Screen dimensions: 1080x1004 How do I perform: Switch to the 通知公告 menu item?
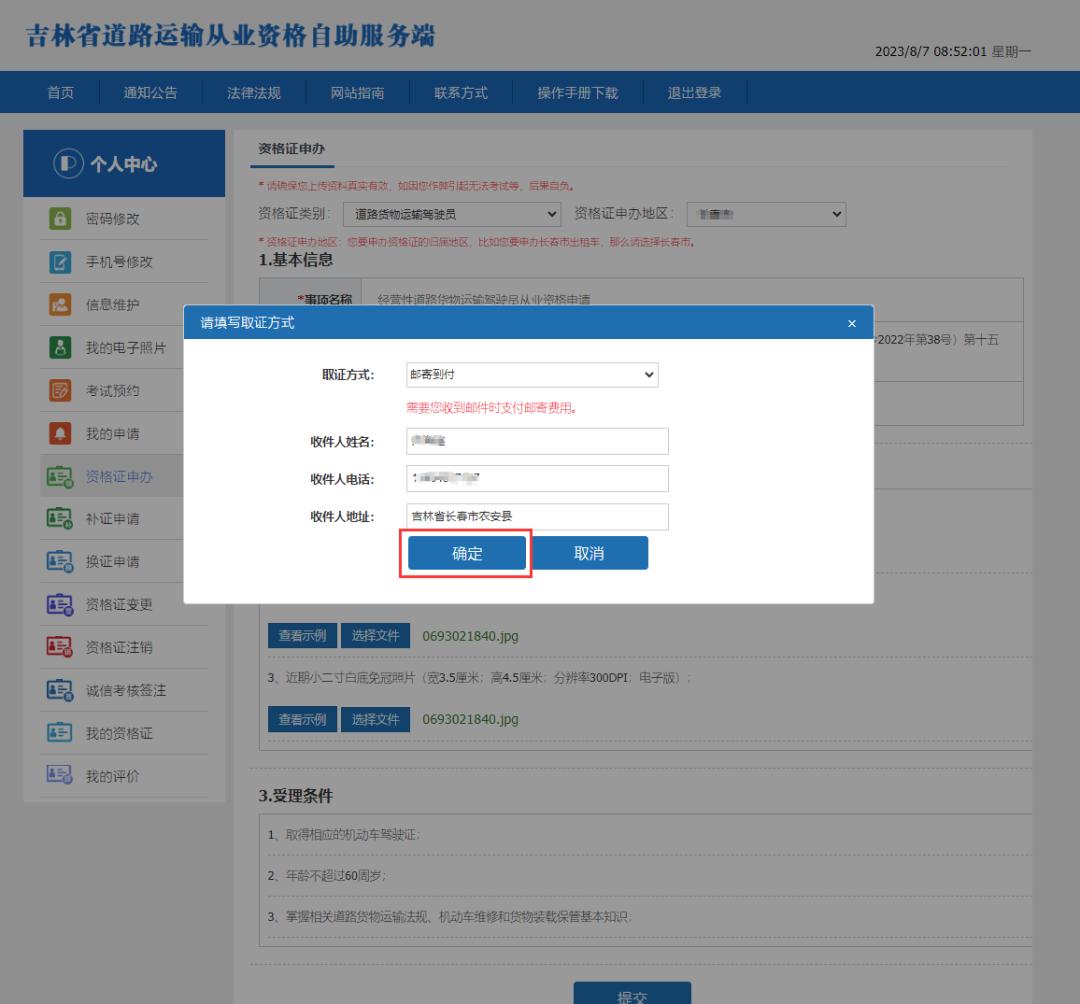pos(149,90)
